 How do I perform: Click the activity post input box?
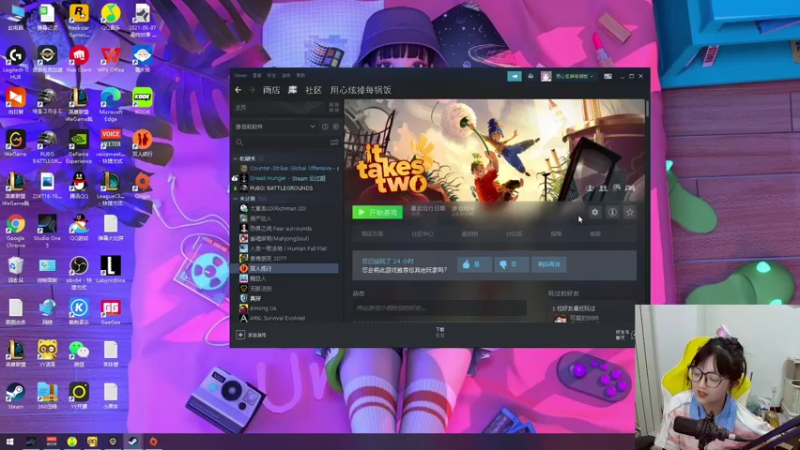(x=439, y=308)
